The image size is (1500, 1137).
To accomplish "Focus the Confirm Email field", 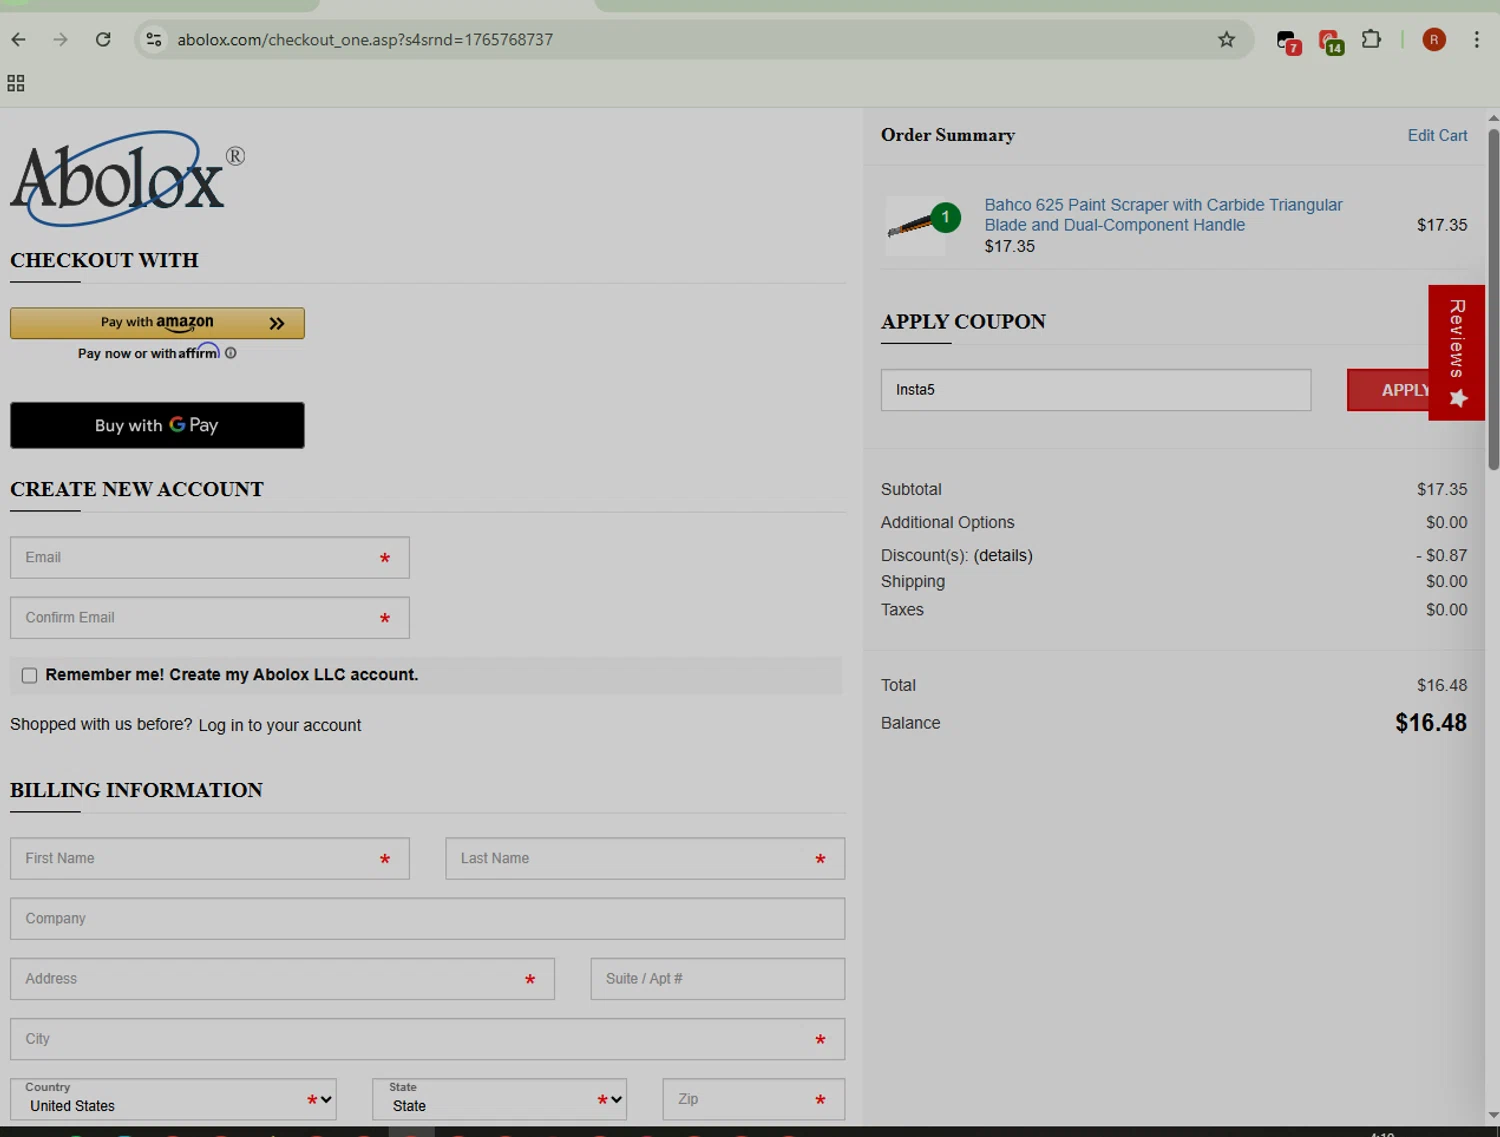I will pyautogui.click(x=210, y=618).
